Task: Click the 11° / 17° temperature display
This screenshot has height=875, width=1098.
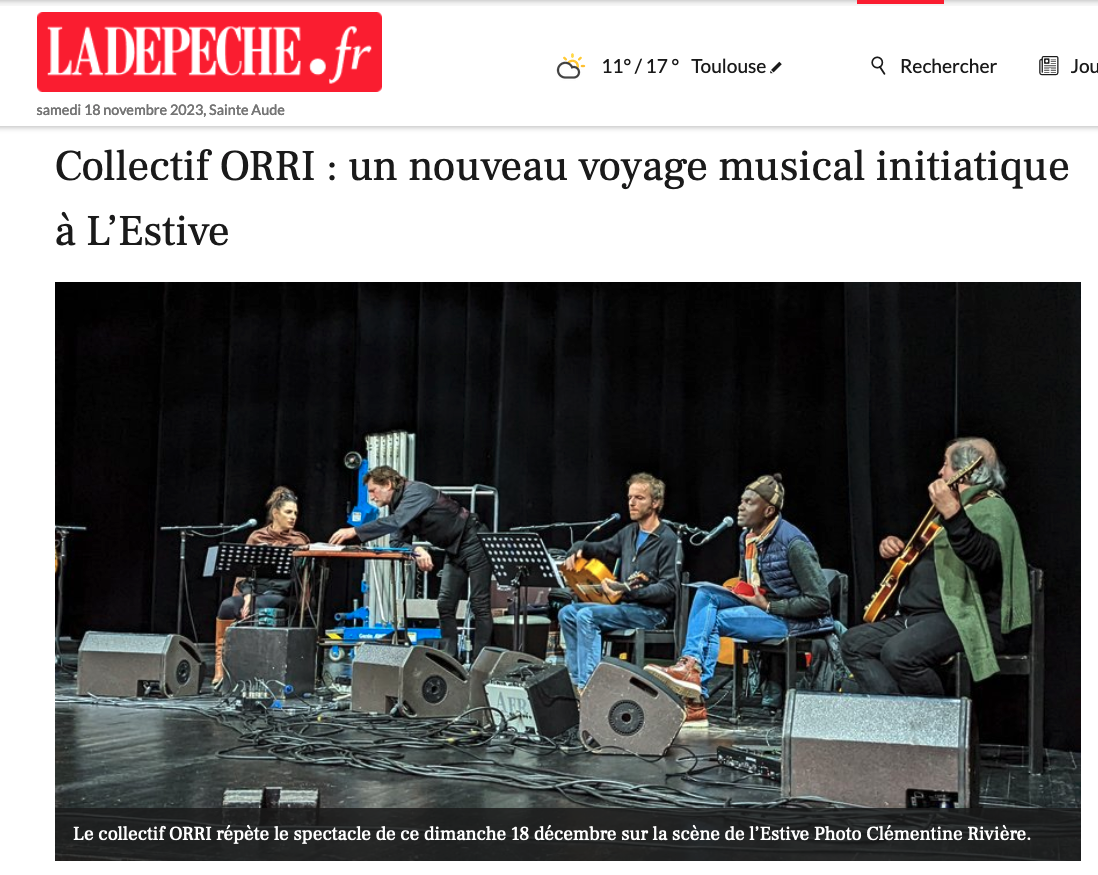Action: click(640, 66)
